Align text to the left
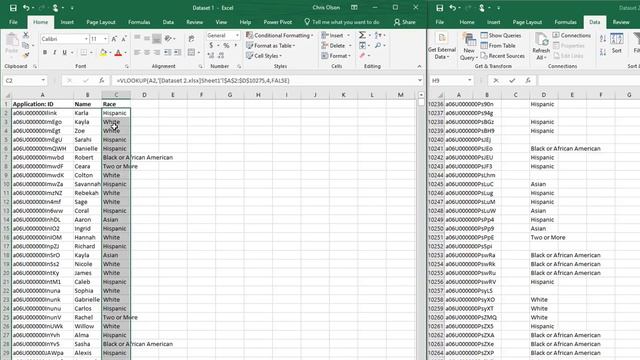This screenshot has height=360, width=640. [x=137, y=52]
